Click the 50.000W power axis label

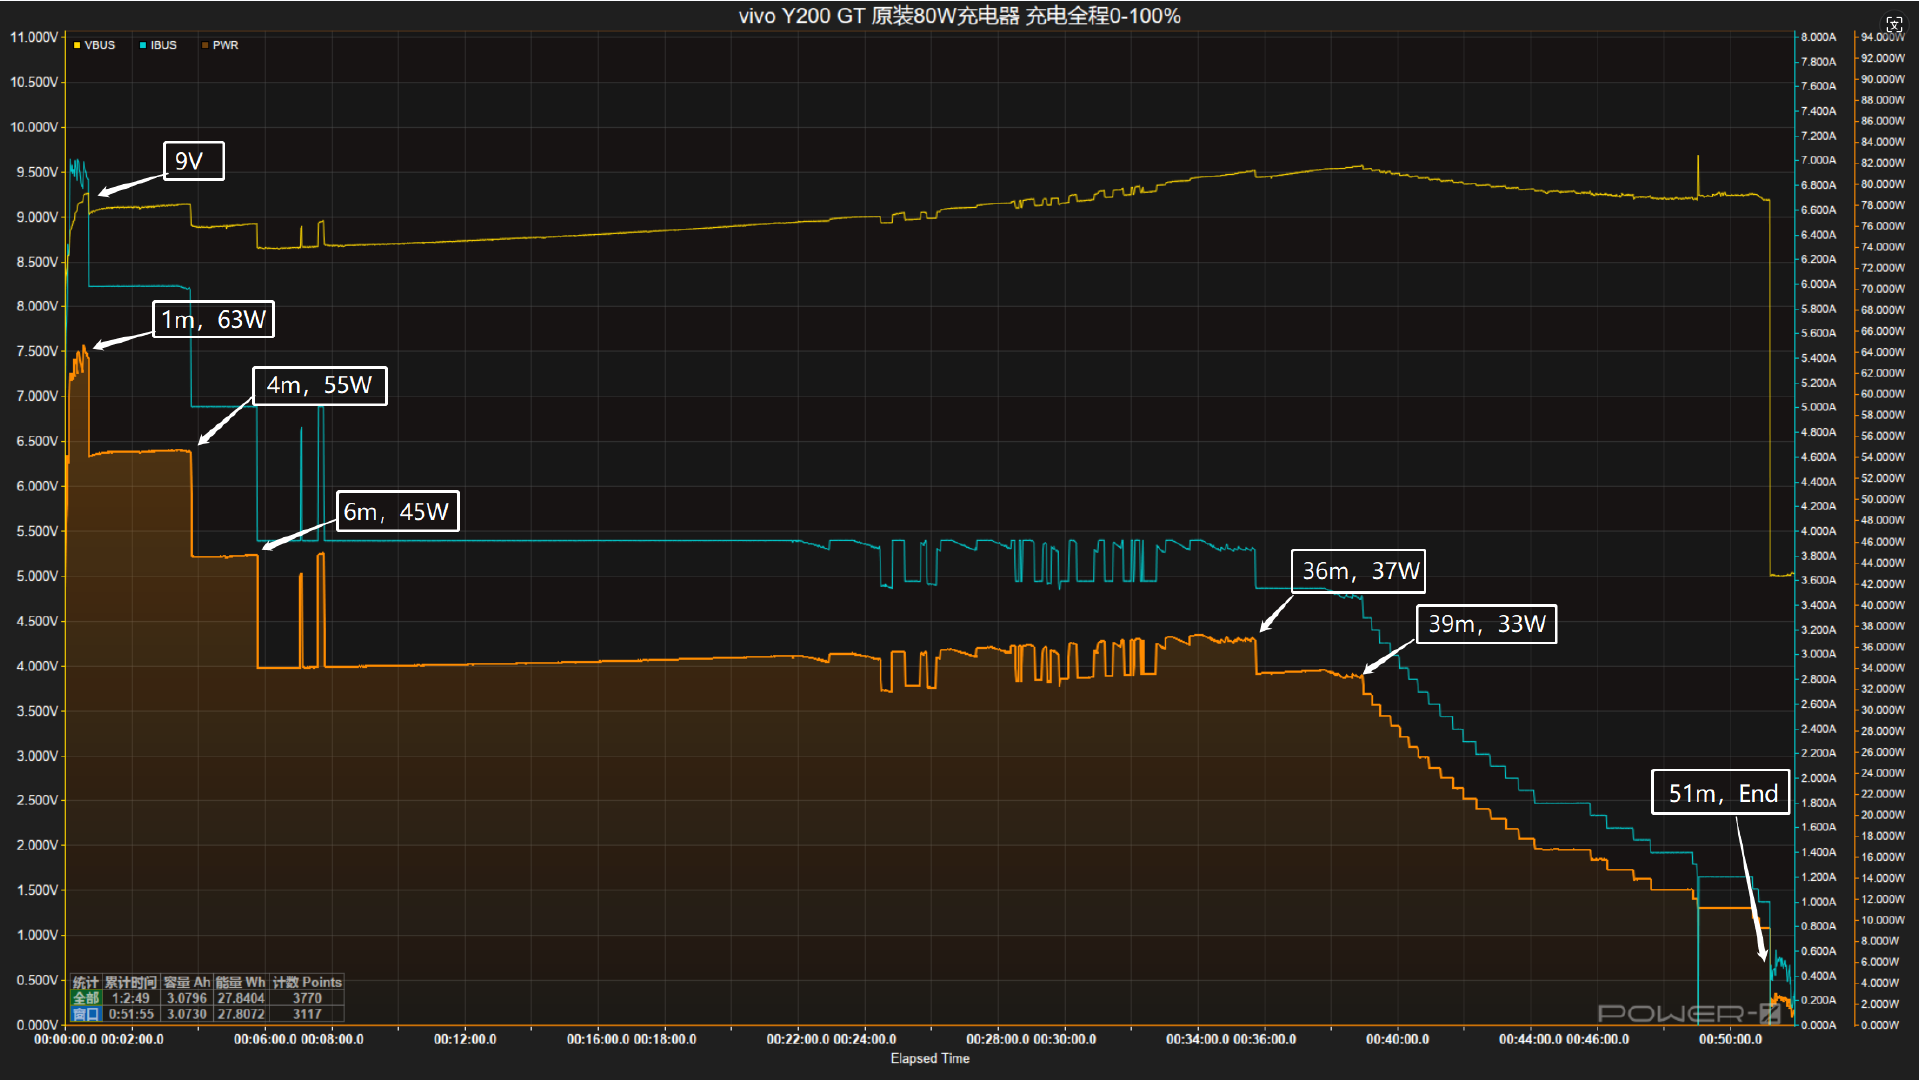(x=1883, y=499)
